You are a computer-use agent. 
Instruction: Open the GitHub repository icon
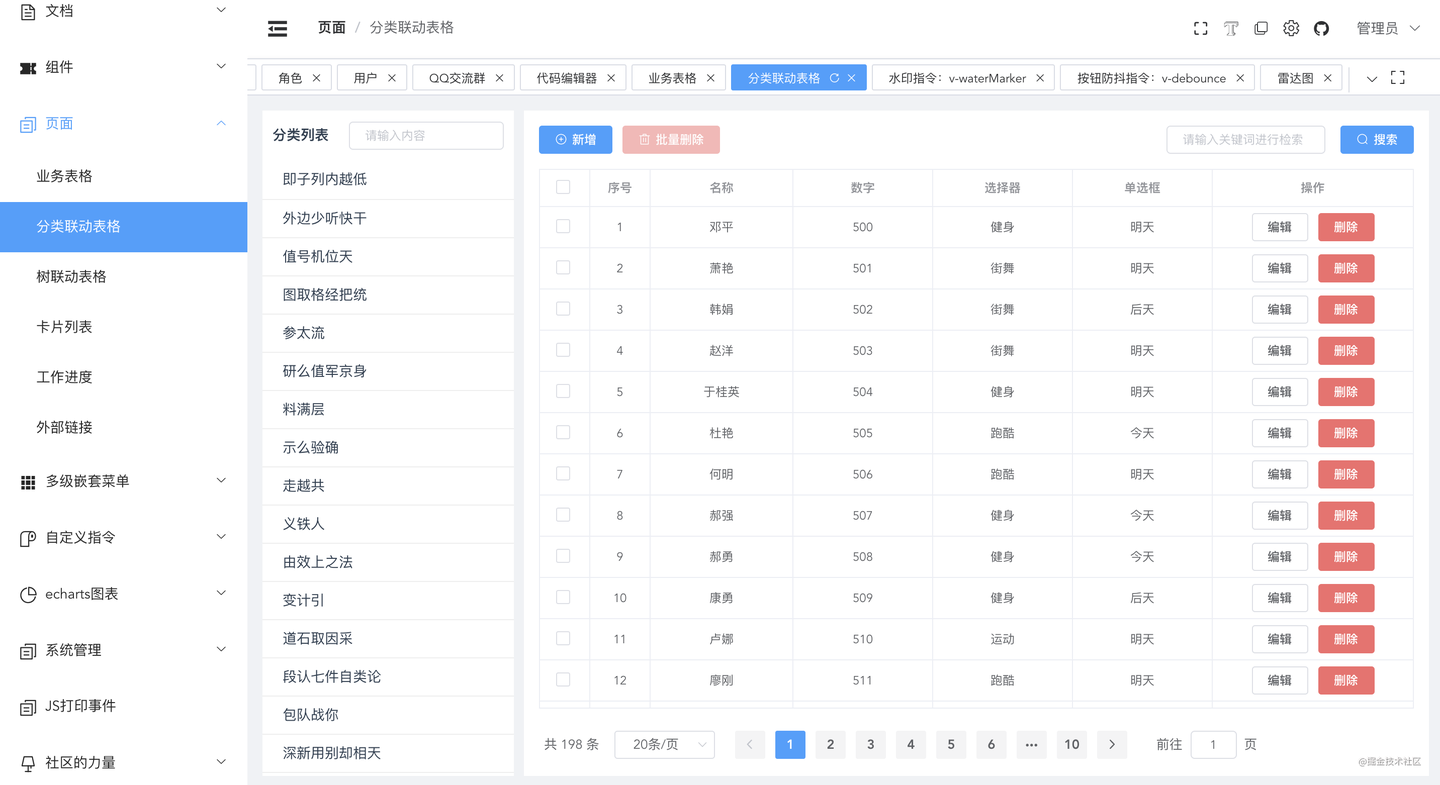[1321, 28]
